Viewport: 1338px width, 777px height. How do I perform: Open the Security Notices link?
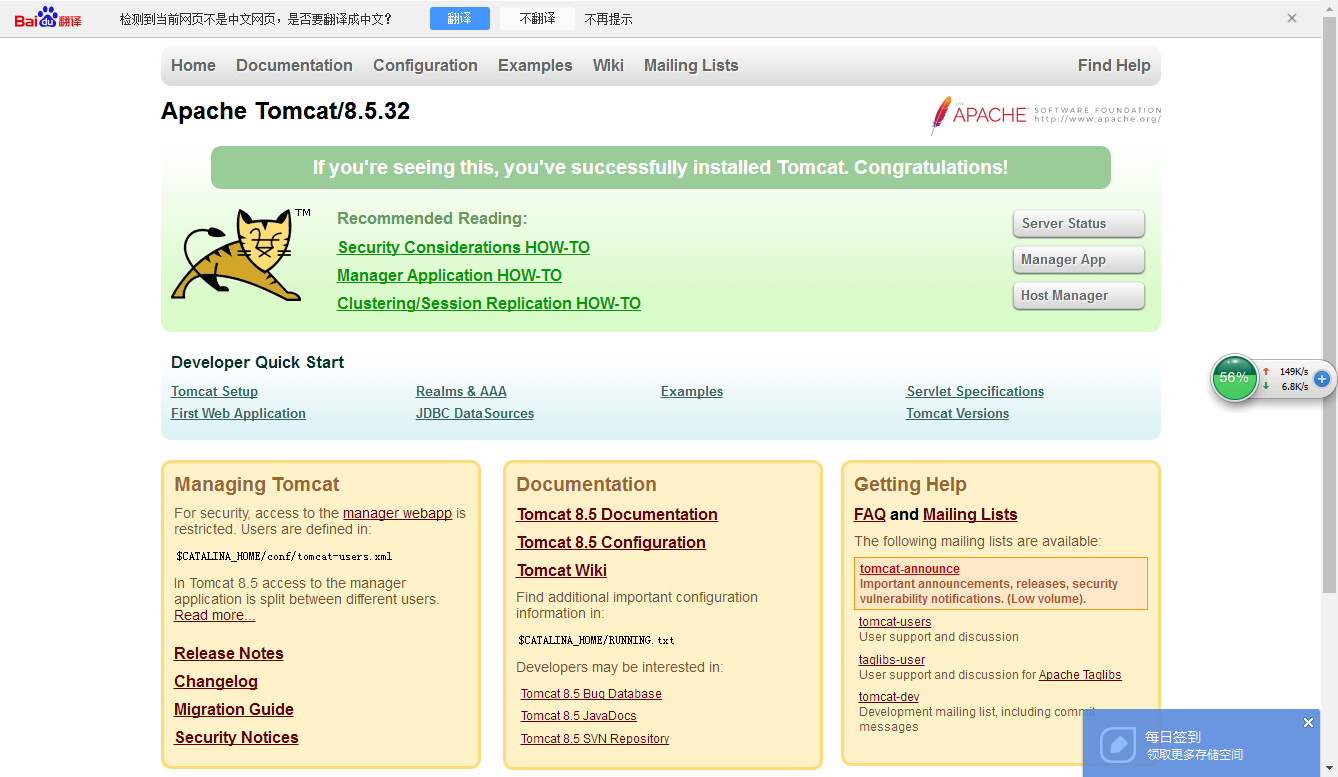(236, 737)
